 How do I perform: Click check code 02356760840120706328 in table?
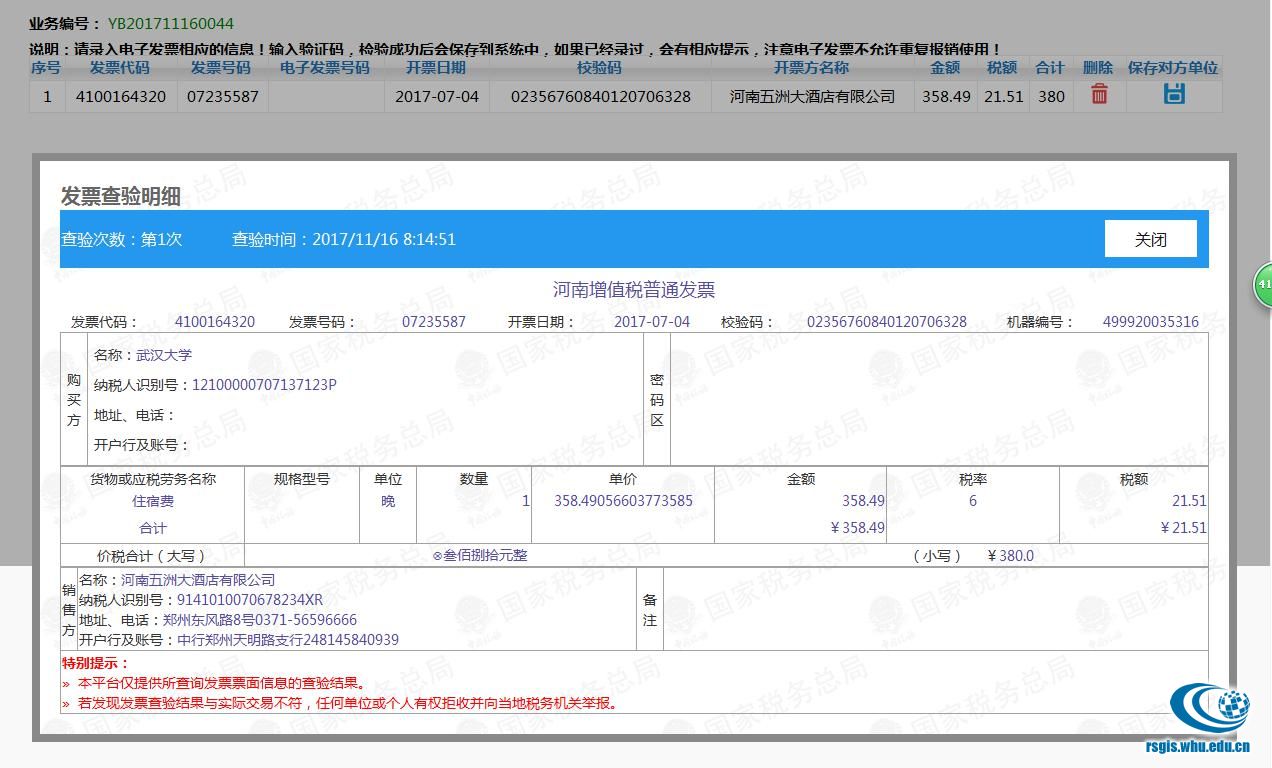[600, 96]
